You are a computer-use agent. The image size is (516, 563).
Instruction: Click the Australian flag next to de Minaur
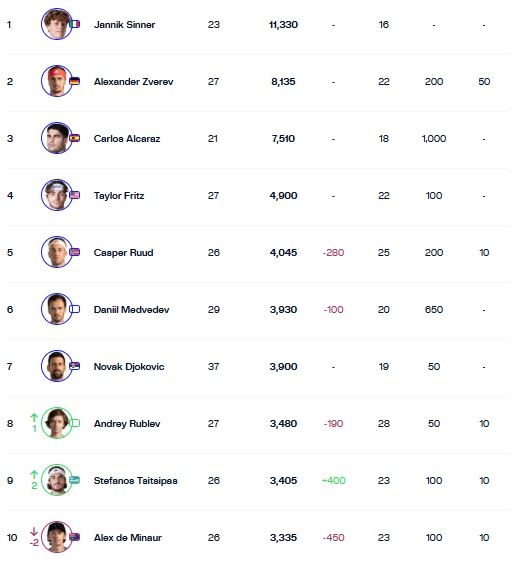click(x=75, y=538)
